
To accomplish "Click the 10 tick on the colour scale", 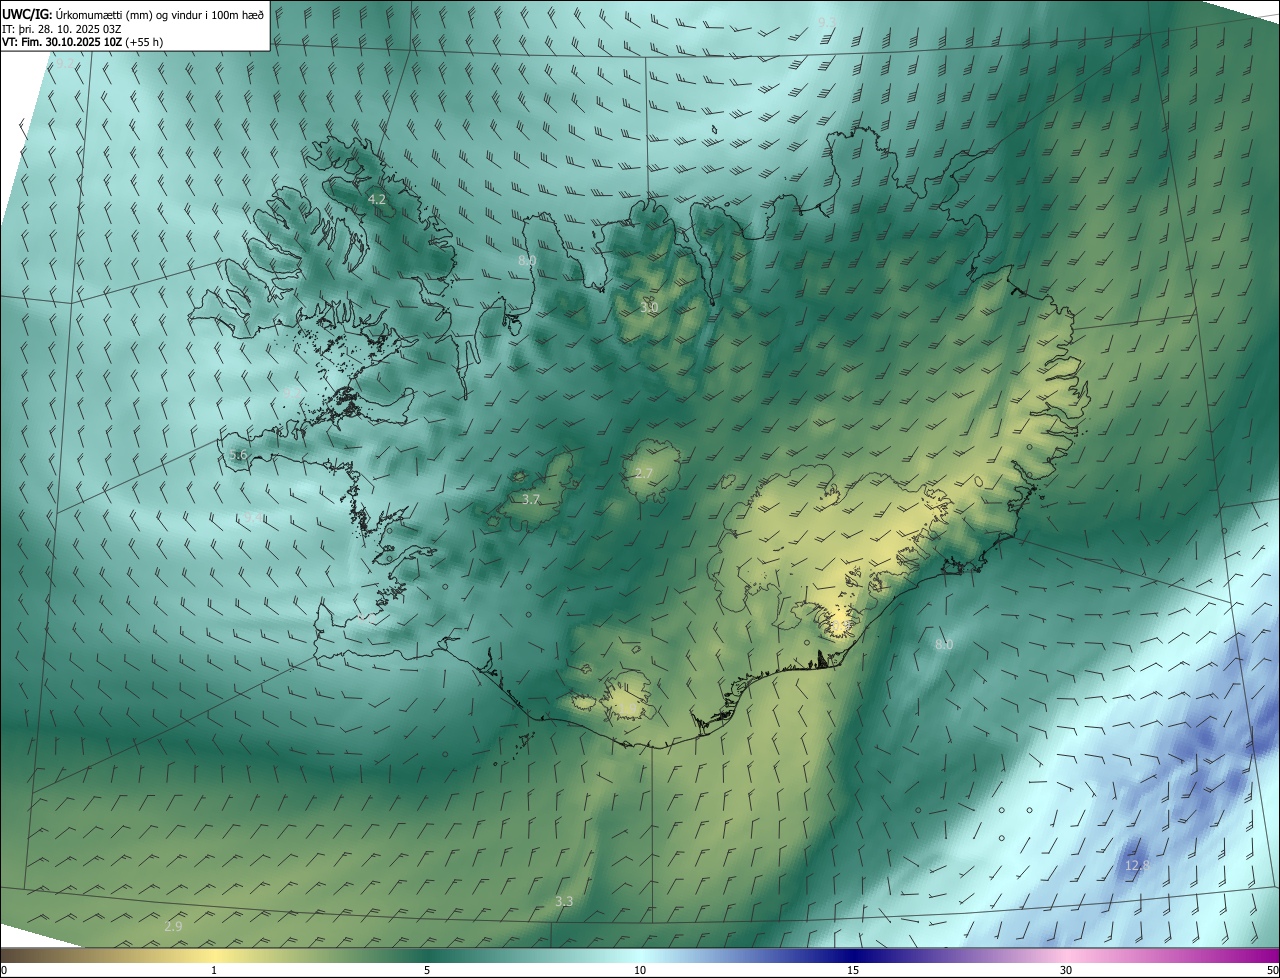I will pos(640,971).
